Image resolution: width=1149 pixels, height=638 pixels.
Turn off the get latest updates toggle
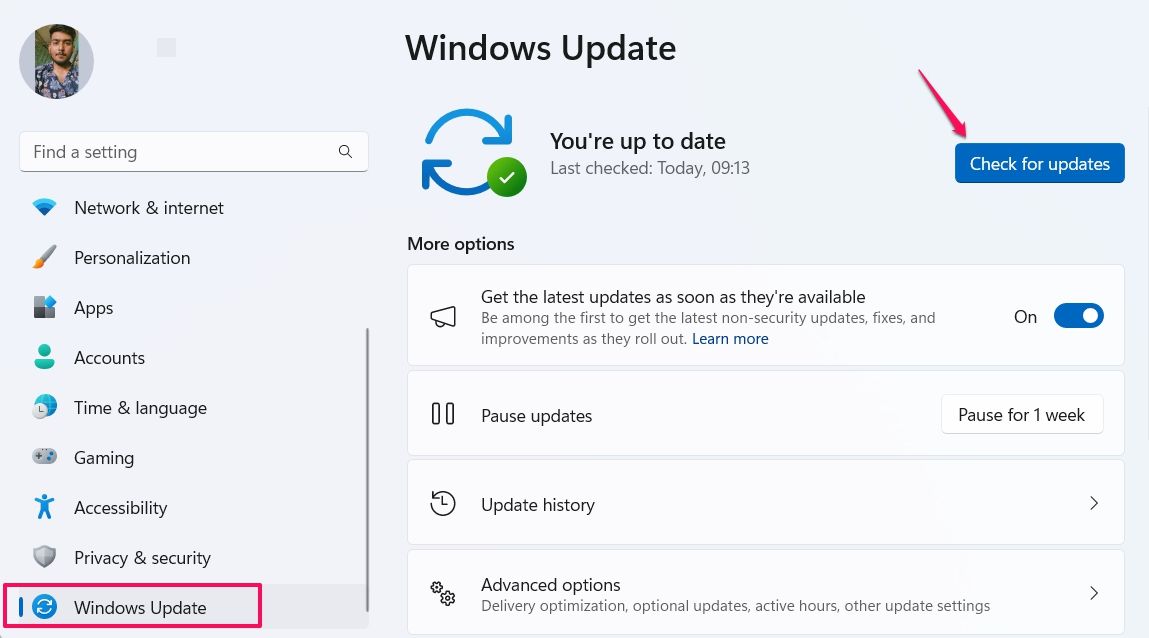pyautogui.click(x=1078, y=316)
